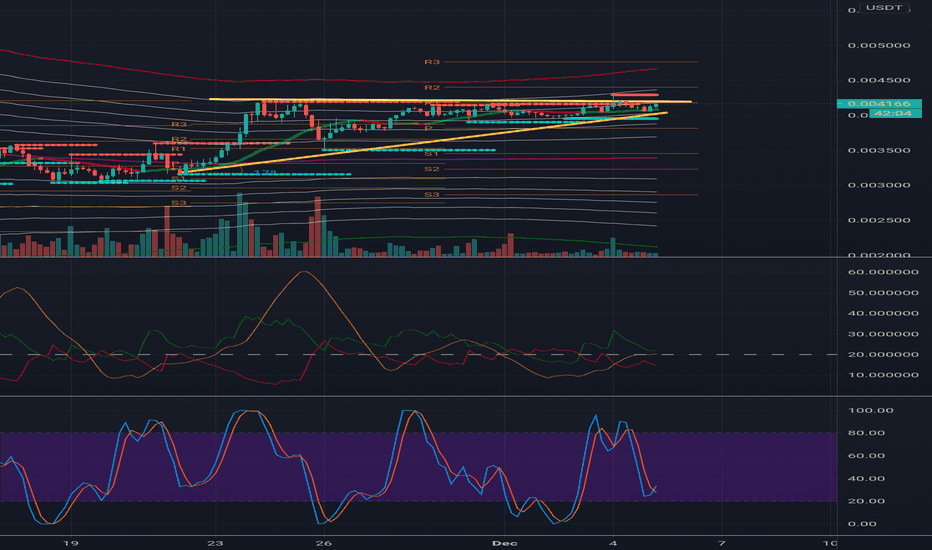Viewport: 932px width, 550px height.
Task: Select the current price tag 0.004166
Action: [x=879, y=103]
